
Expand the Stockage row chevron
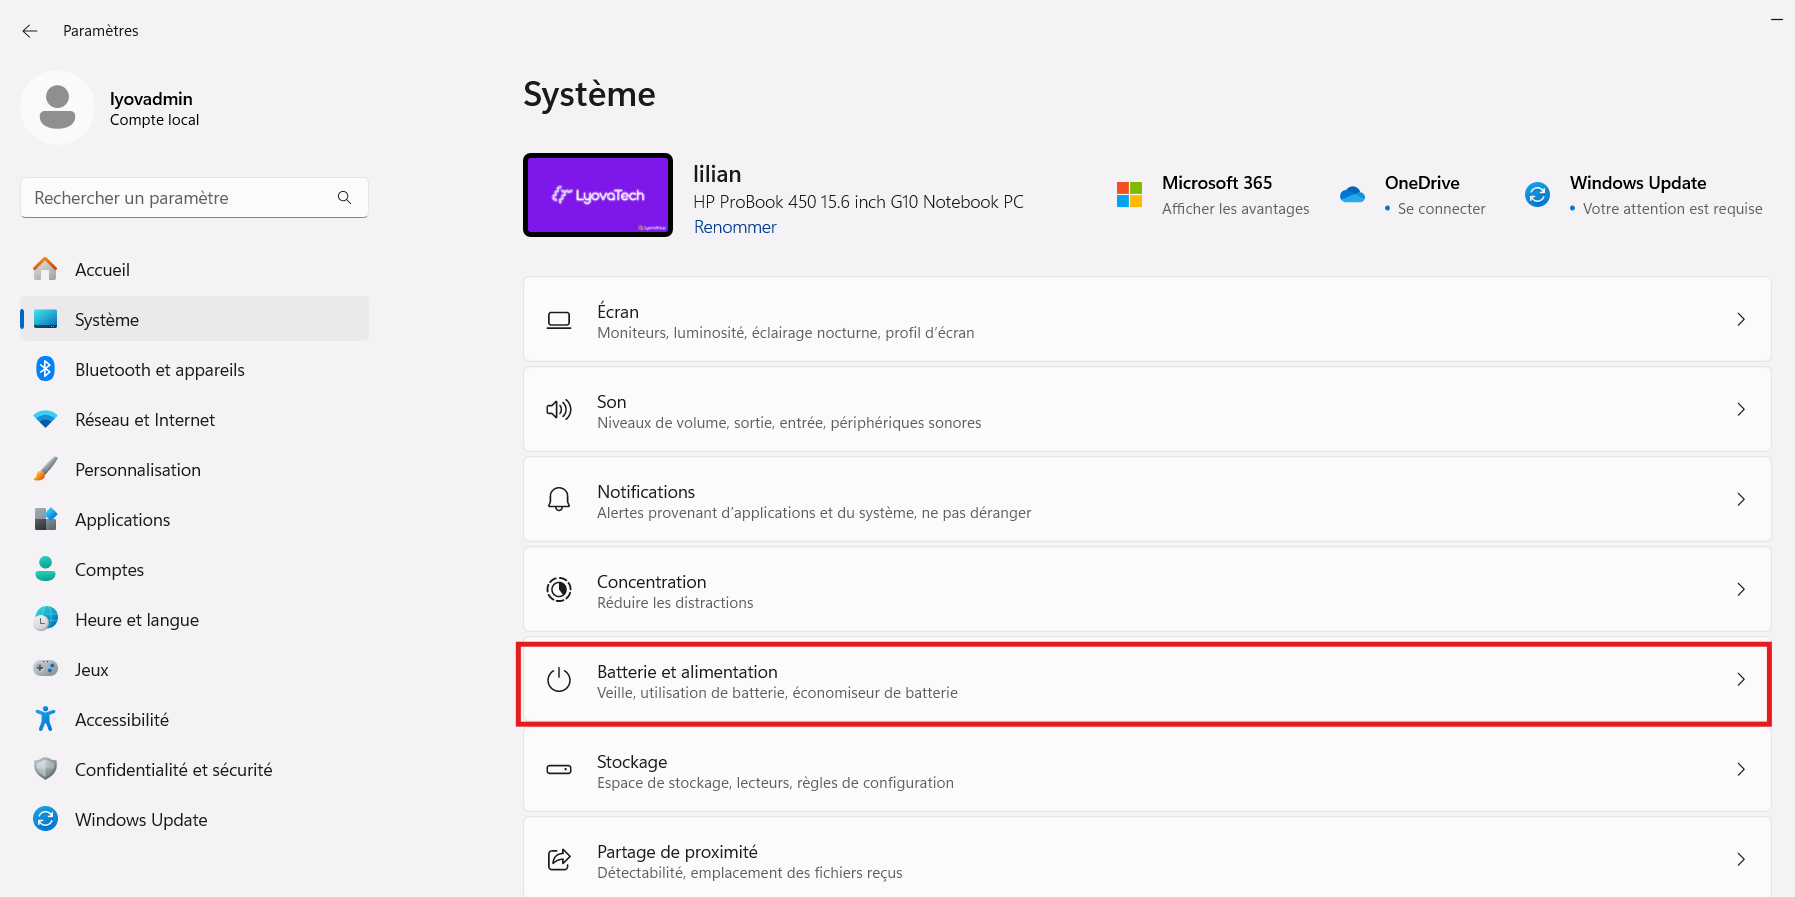1740,769
